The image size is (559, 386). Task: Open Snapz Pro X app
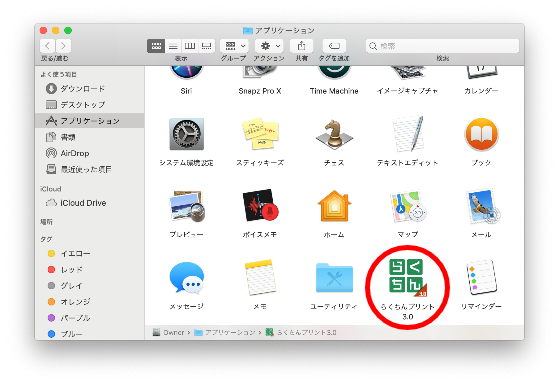coord(260,73)
